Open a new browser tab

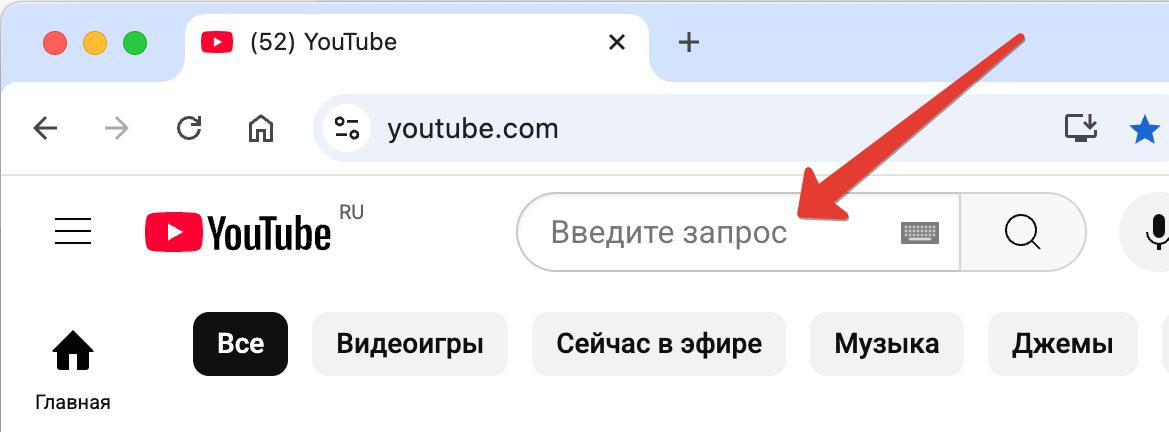pos(689,43)
